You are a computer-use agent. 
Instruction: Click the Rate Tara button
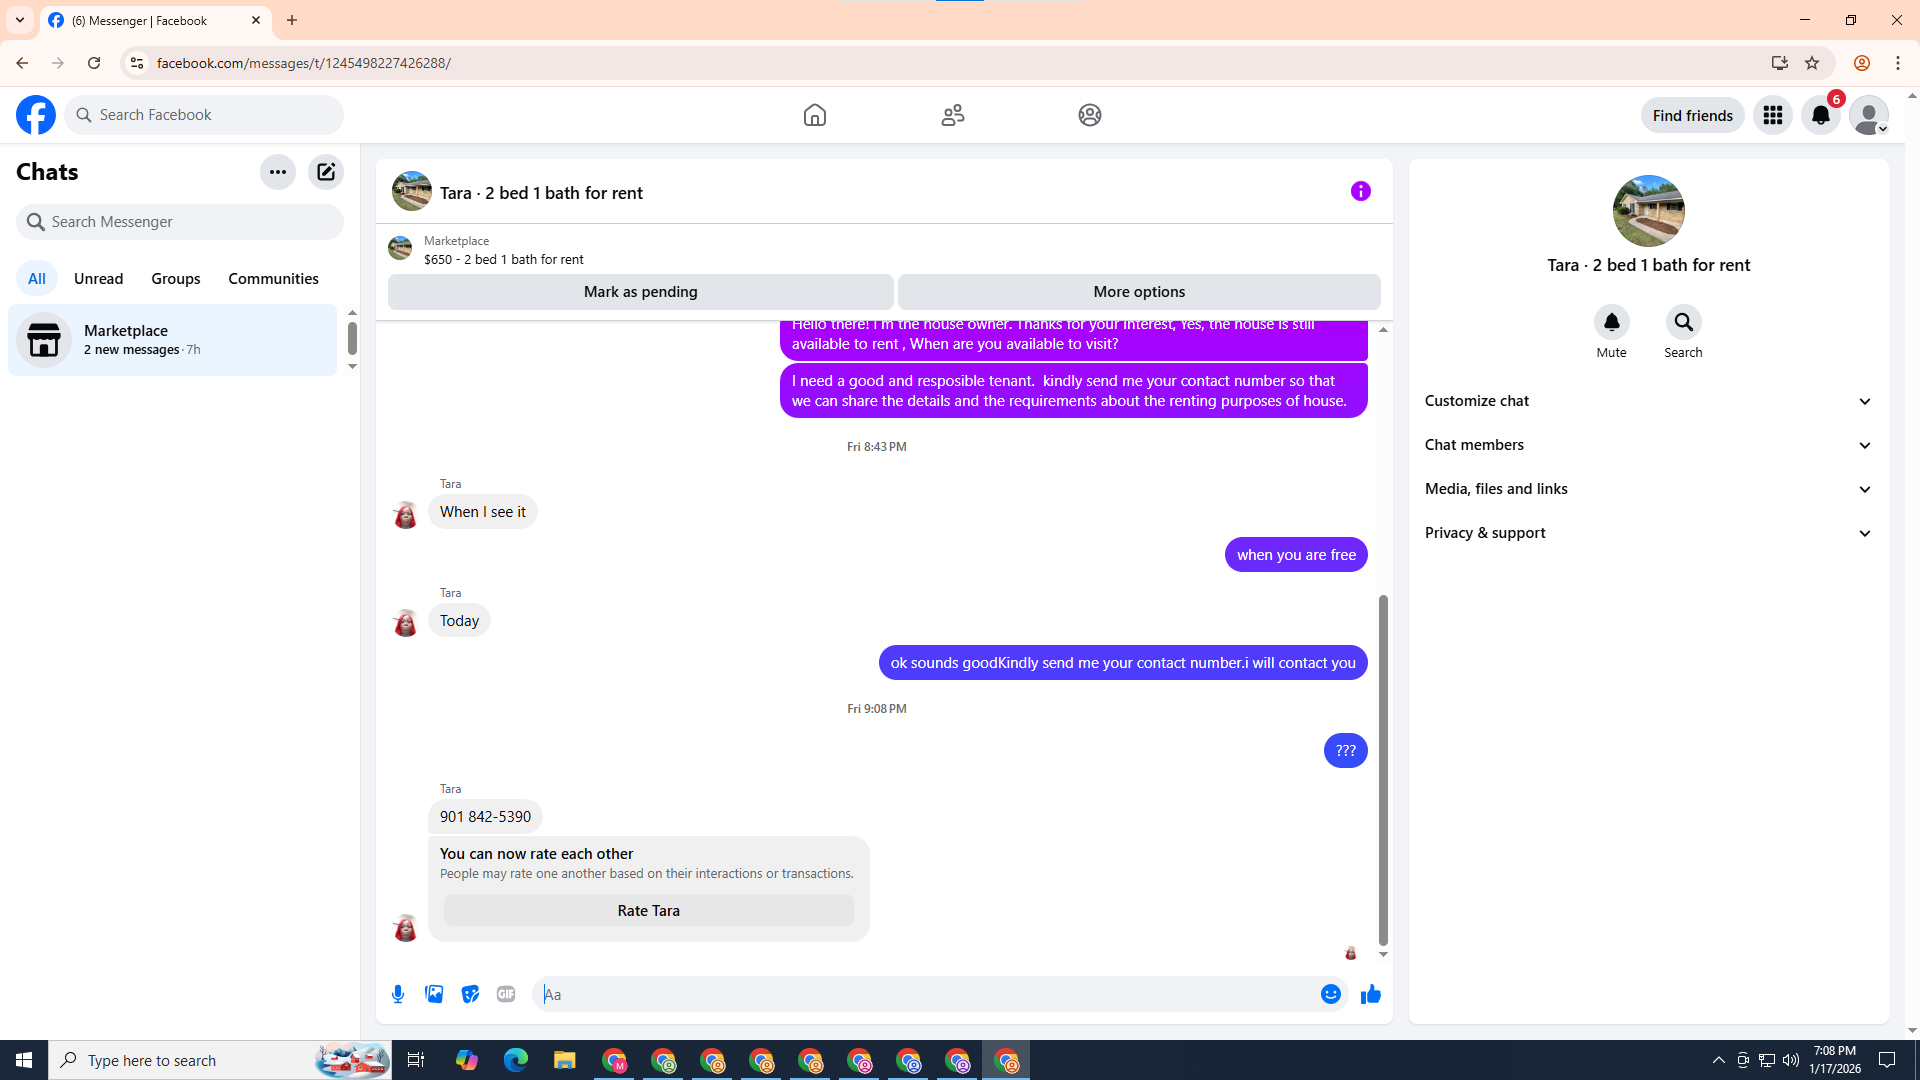tap(648, 910)
